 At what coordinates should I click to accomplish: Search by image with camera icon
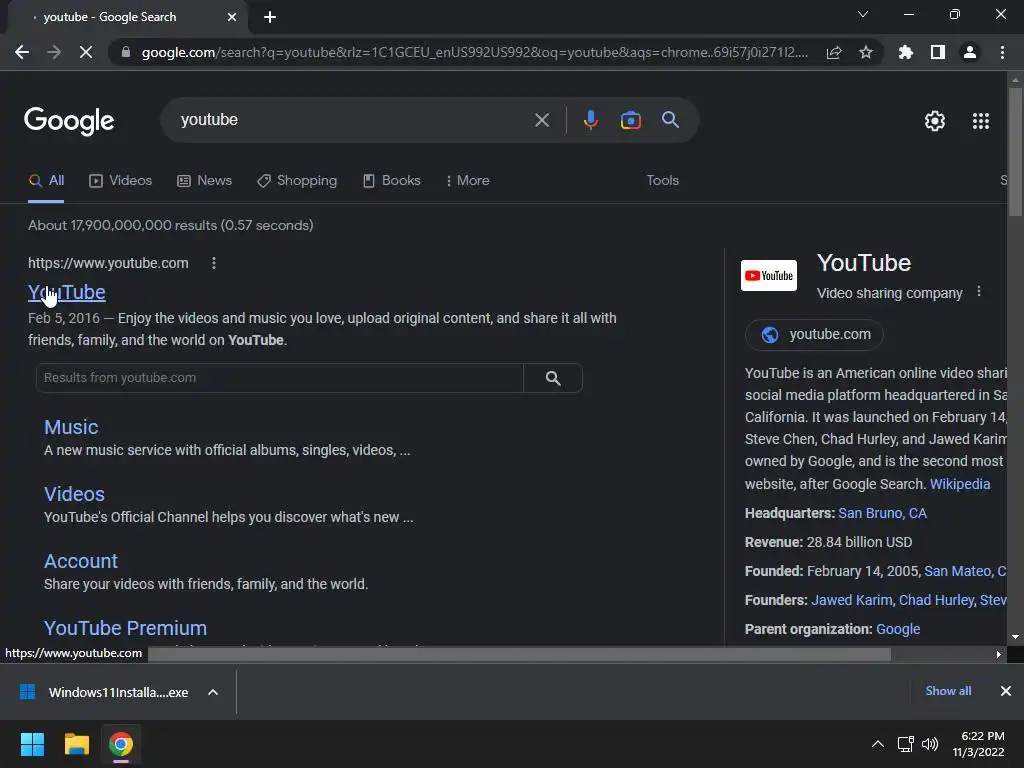click(x=630, y=120)
